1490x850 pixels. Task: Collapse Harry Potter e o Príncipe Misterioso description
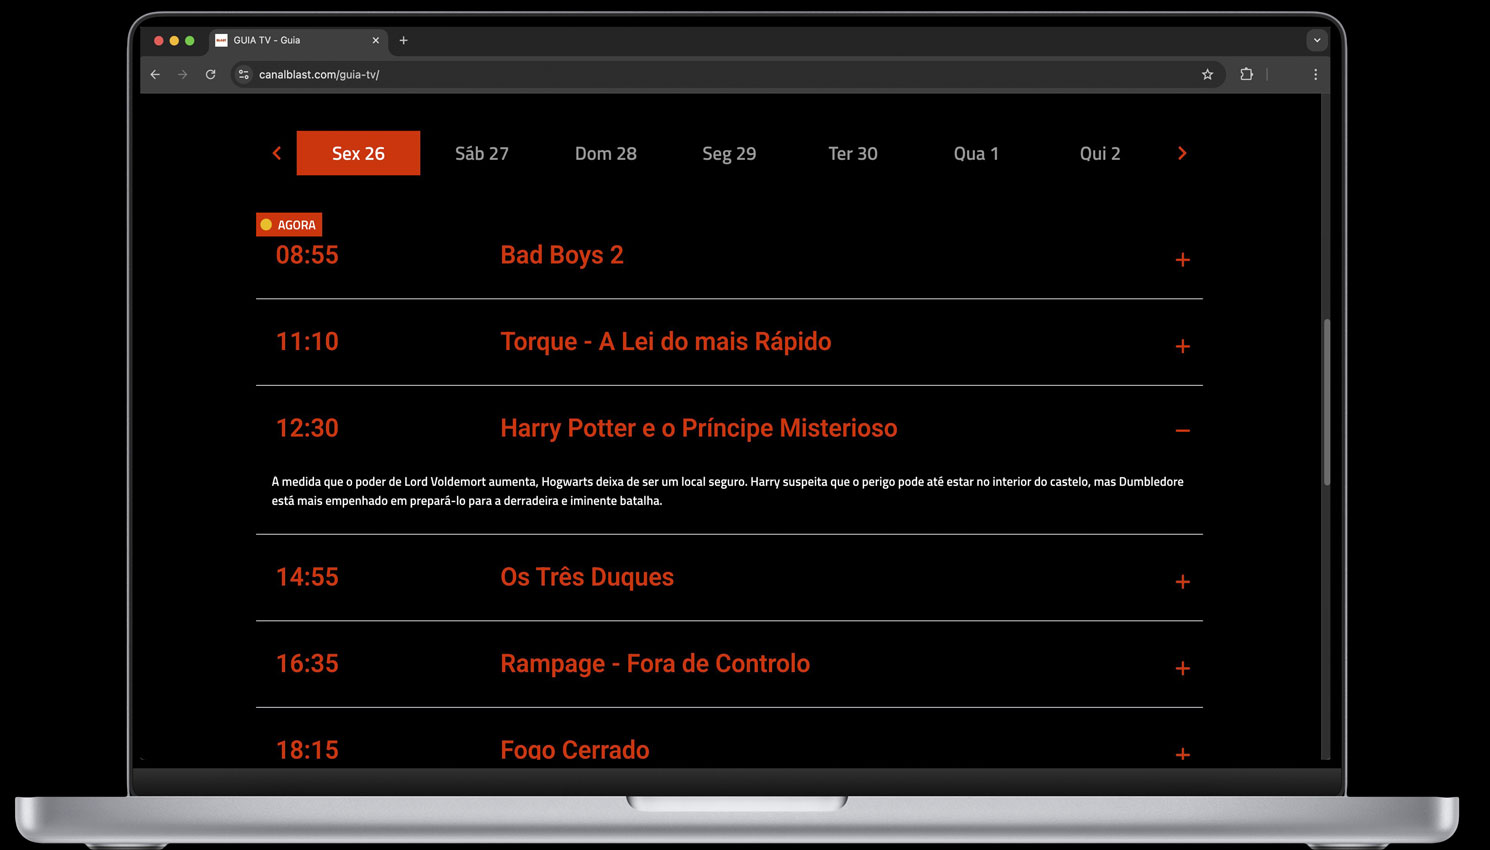[1182, 431]
